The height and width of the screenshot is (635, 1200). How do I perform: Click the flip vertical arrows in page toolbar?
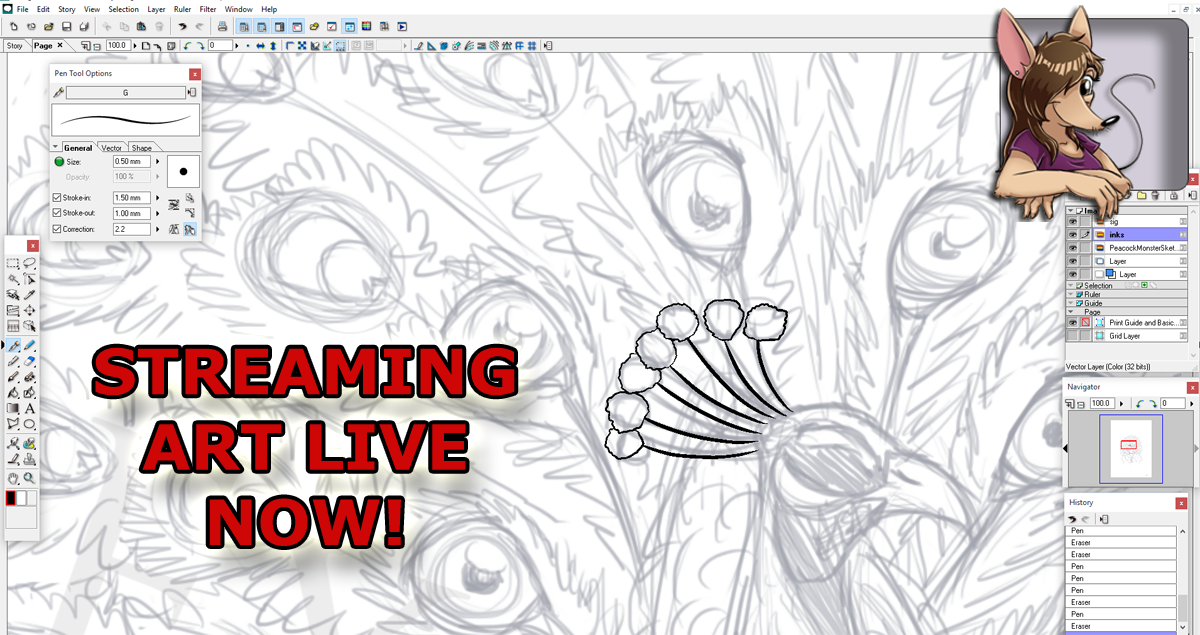[x=273, y=46]
